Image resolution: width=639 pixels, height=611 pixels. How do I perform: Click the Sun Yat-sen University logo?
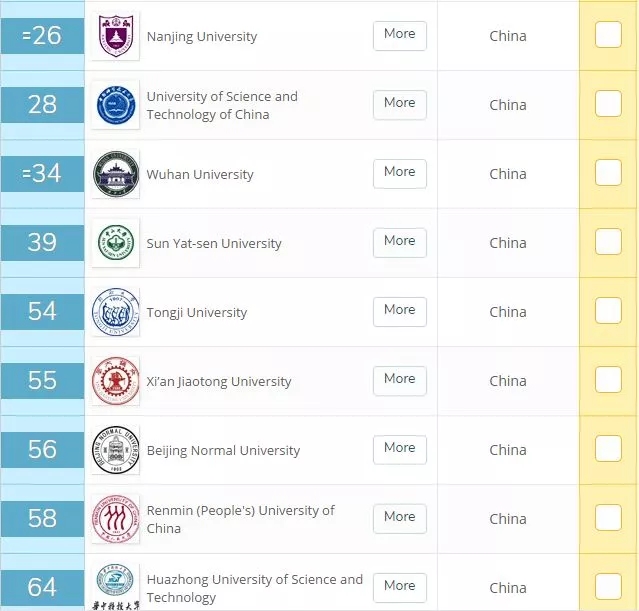(x=115, y=243)
